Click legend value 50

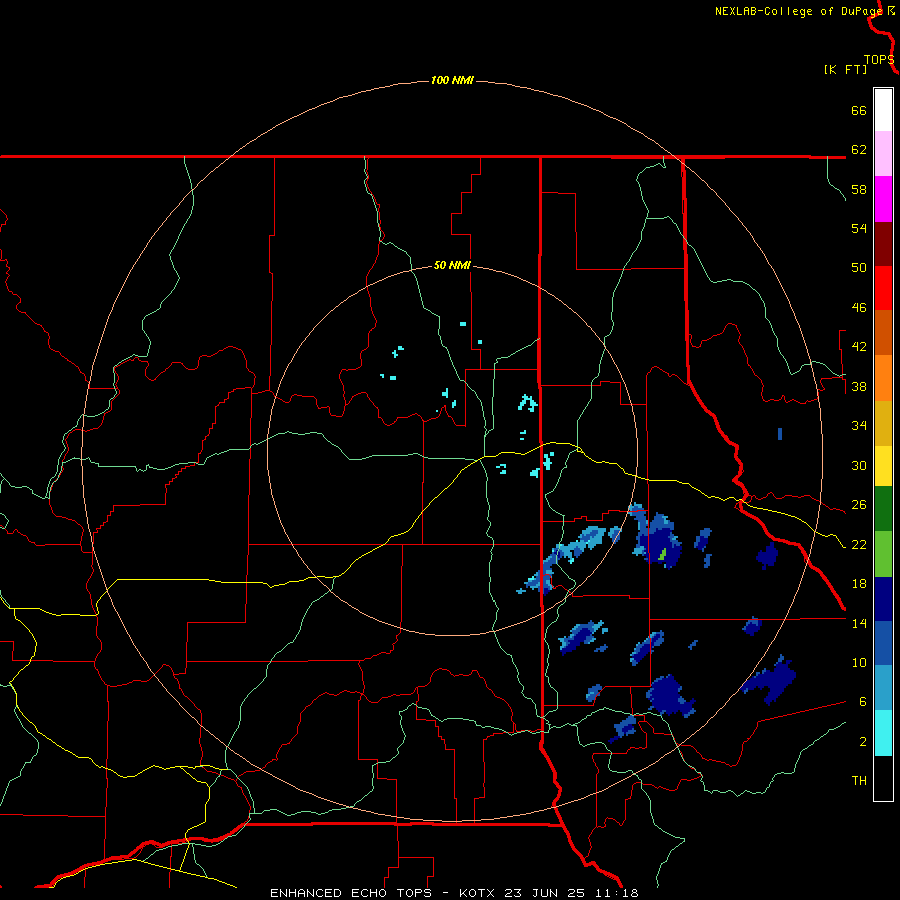pyautogui.click(x=859, y=268)
